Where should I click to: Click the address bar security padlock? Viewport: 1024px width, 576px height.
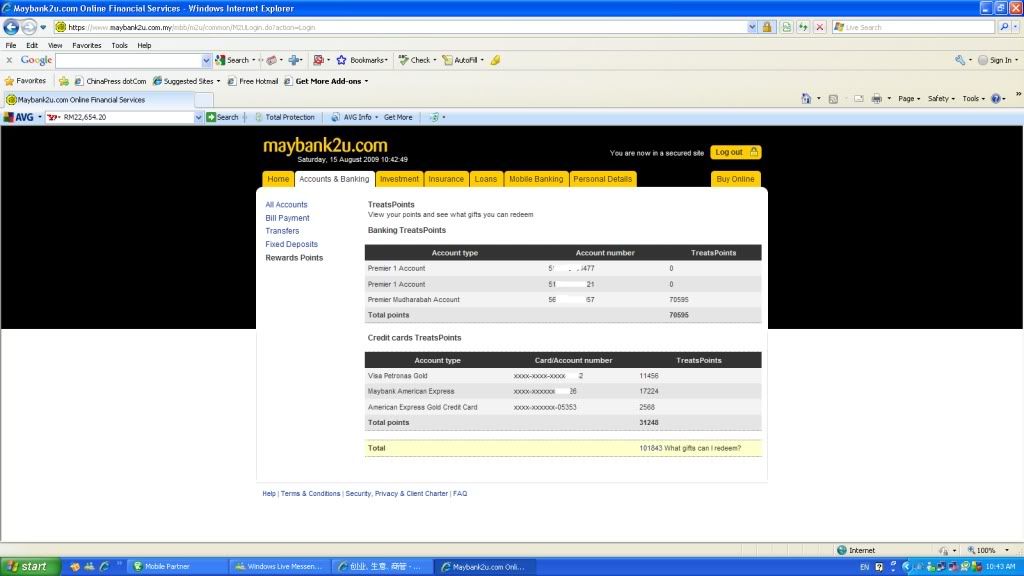(767, 27)
